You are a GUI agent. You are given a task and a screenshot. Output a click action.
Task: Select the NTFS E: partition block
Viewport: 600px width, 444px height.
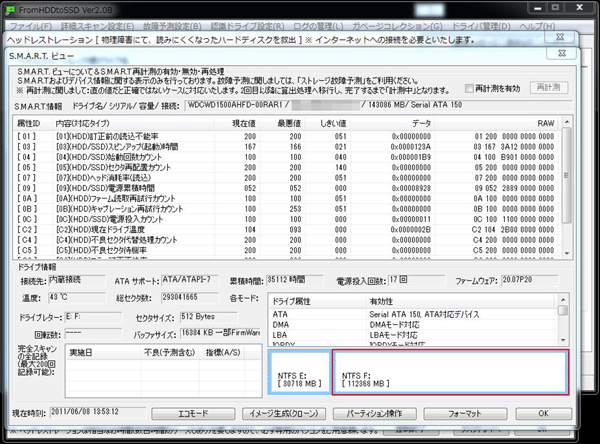pos(299,372)
